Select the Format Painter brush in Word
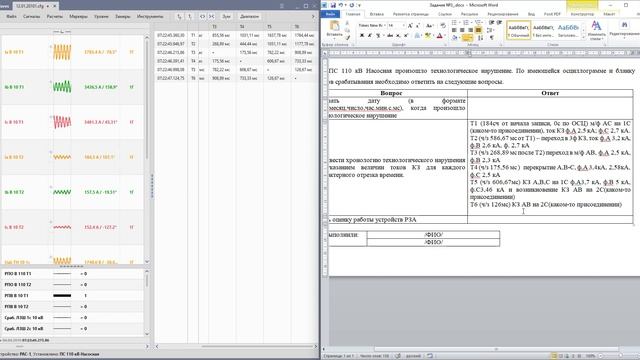This screenshot has height=360, width=640. tap(347, 38)
